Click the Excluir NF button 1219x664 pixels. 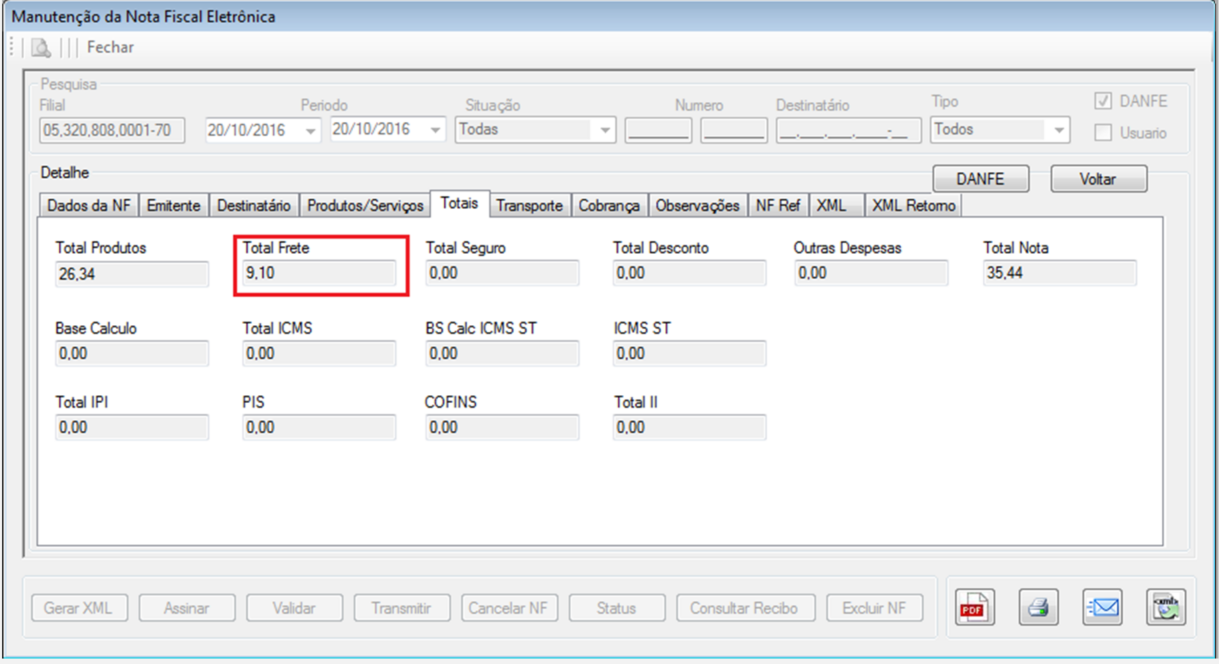click(875, 608)
